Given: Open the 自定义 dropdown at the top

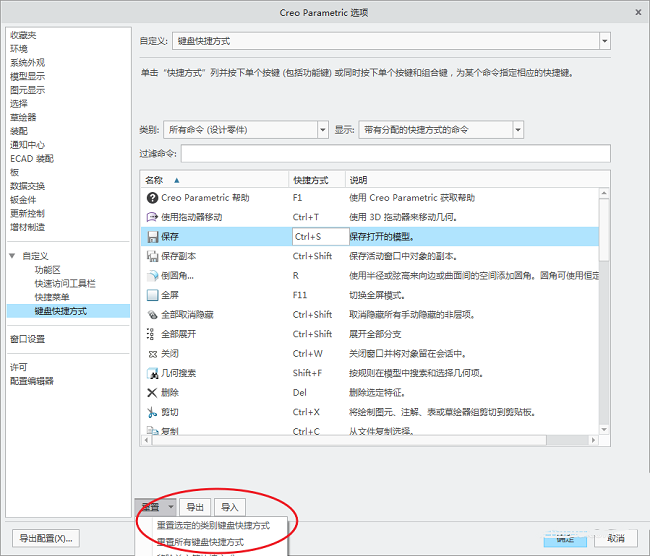Looking at the screenshot, I should point(604,41).
